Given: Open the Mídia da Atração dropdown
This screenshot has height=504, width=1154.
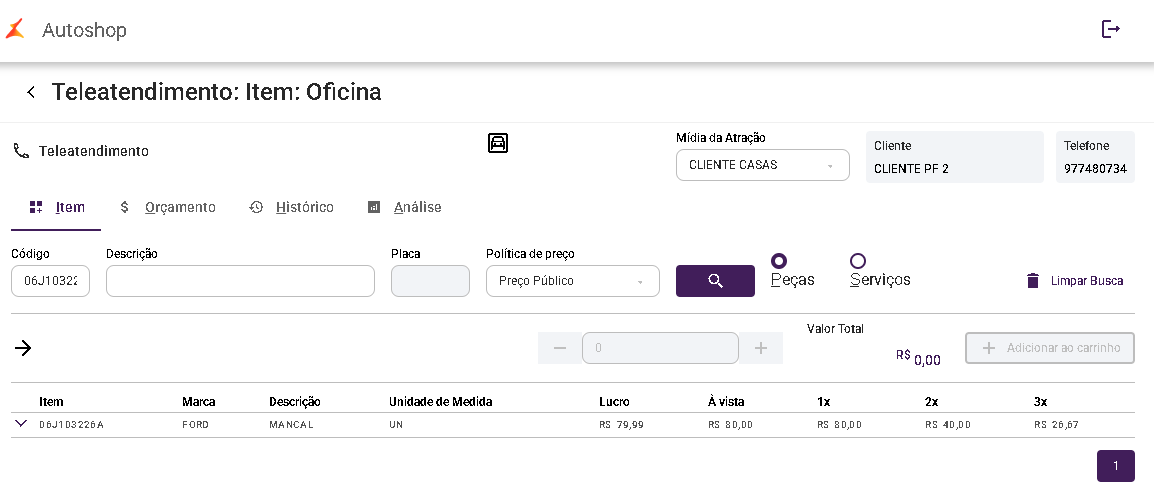Looking at the screenshot, I should (x=762, y=165).
